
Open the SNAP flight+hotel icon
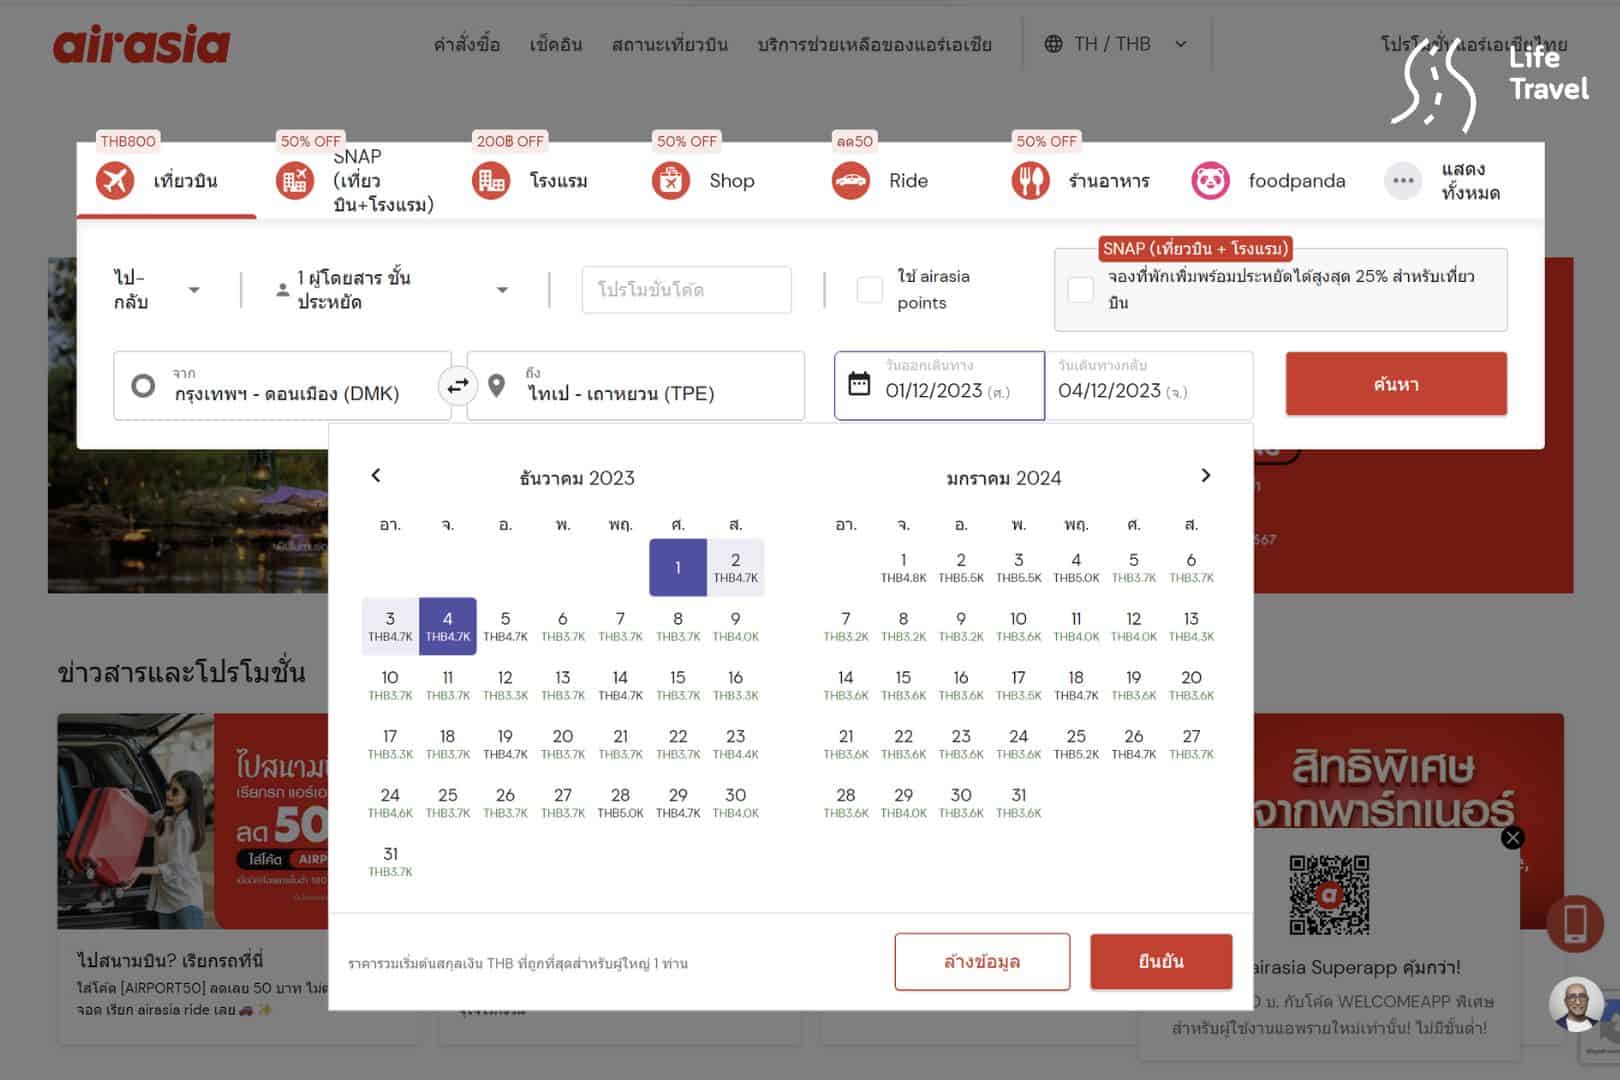295,181
